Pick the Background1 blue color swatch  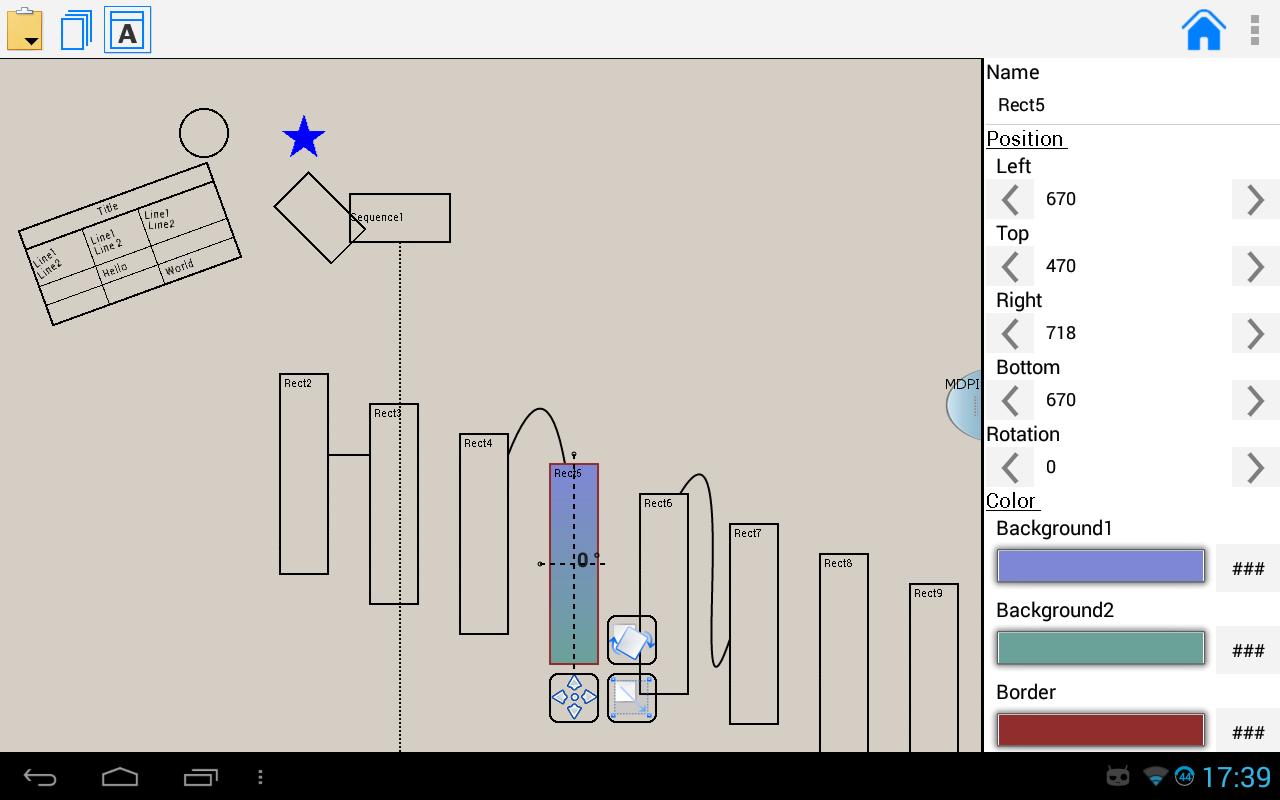point(1100,566)
